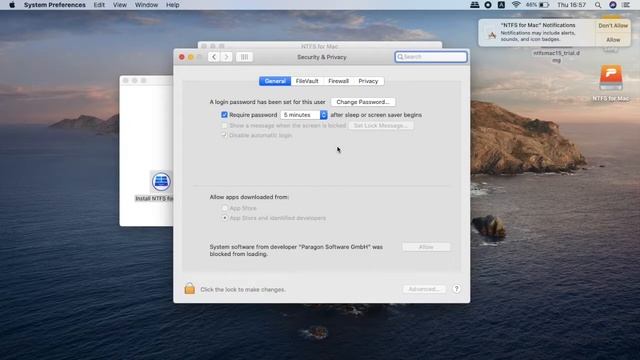The height and width of the screenshot is (360, 640).
Task: Open Spotlight search in the menu bar
Action: [598, 5]
